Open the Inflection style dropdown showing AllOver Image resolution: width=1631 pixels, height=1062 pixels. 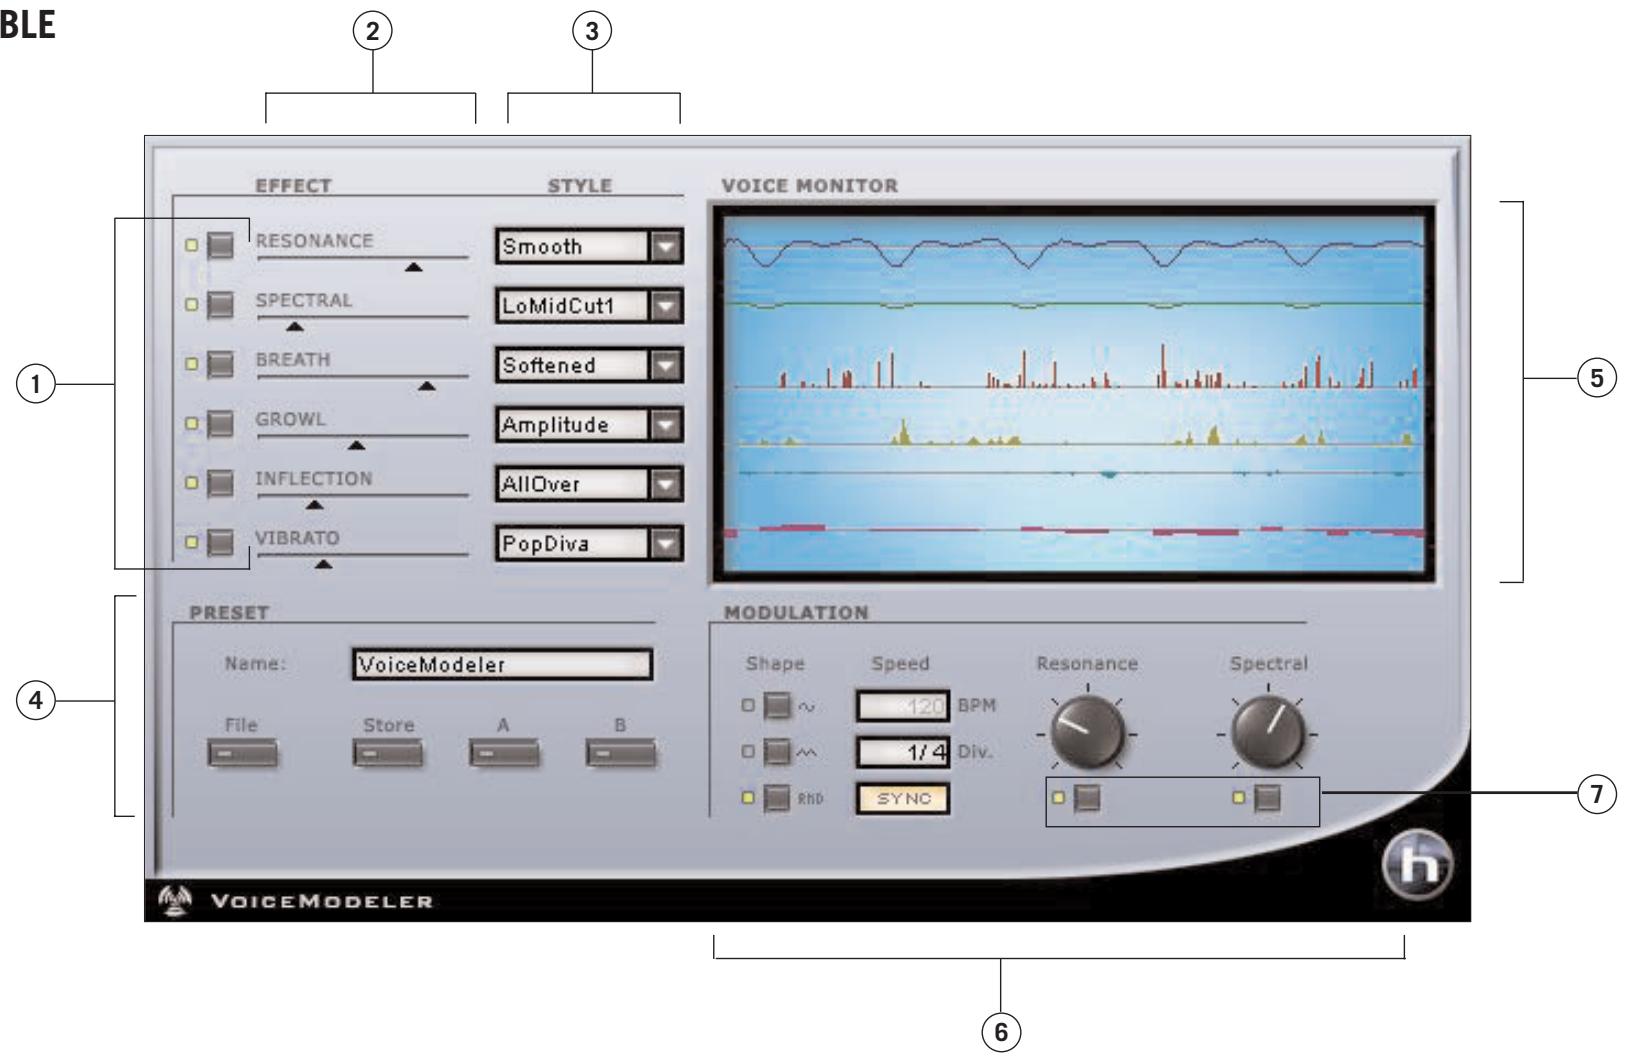pyautogui.click(x=589, y=484)
